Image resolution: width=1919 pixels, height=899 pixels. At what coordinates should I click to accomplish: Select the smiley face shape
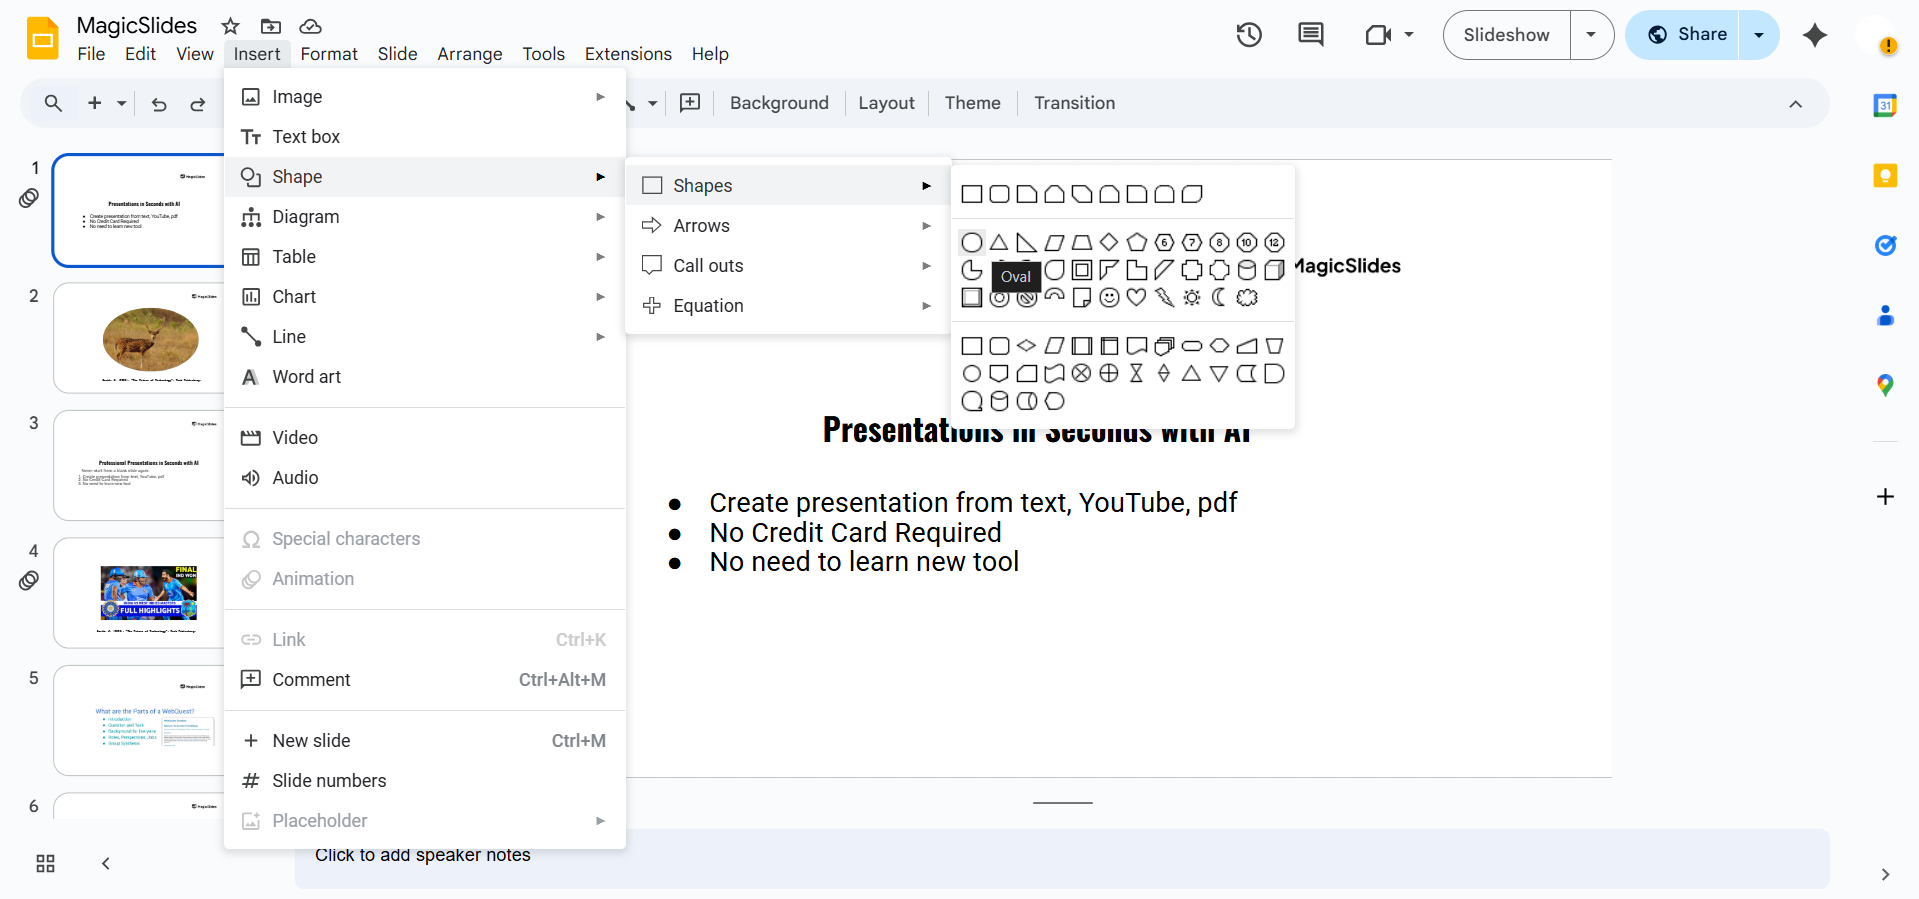point(1109,298)
